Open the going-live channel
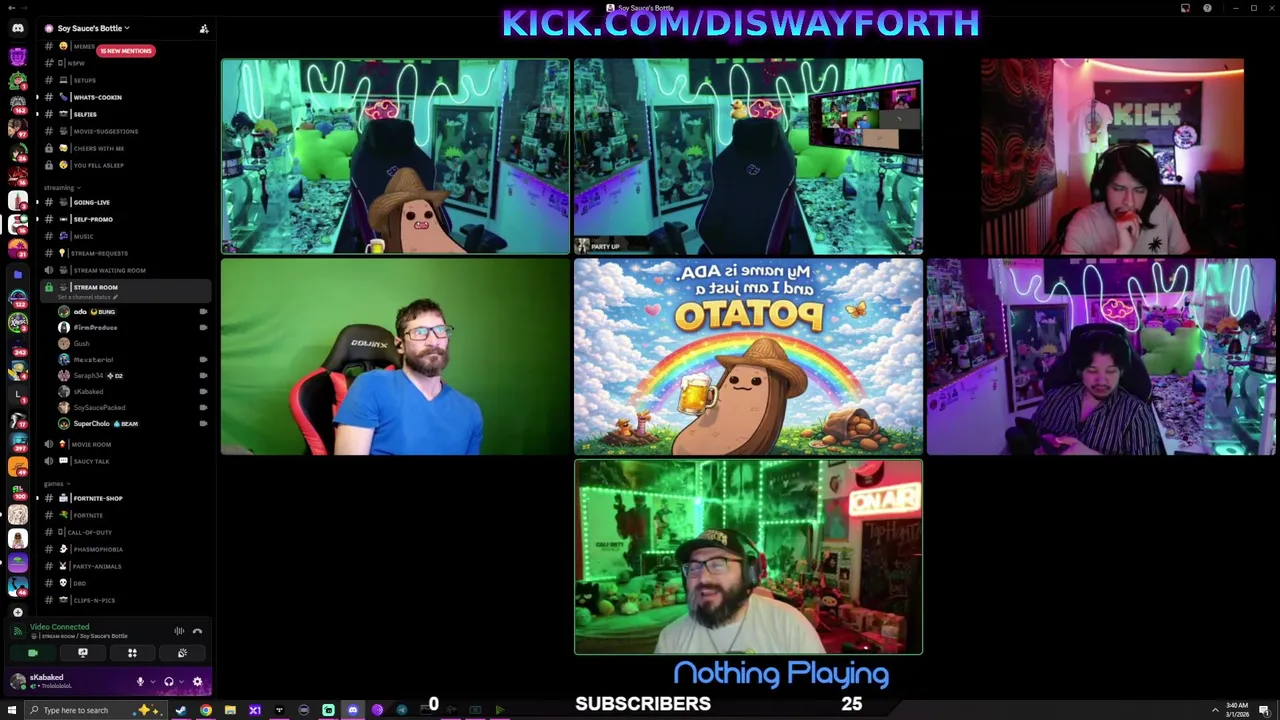The height and width of the screenshot is (720, 1280). pos(125,202)
